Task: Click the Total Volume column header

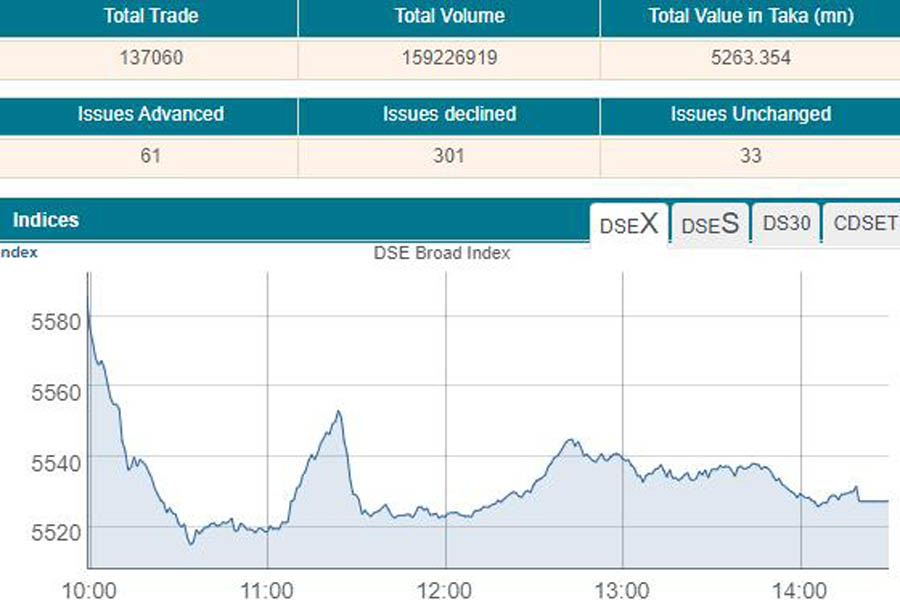Action: [449, 16]
